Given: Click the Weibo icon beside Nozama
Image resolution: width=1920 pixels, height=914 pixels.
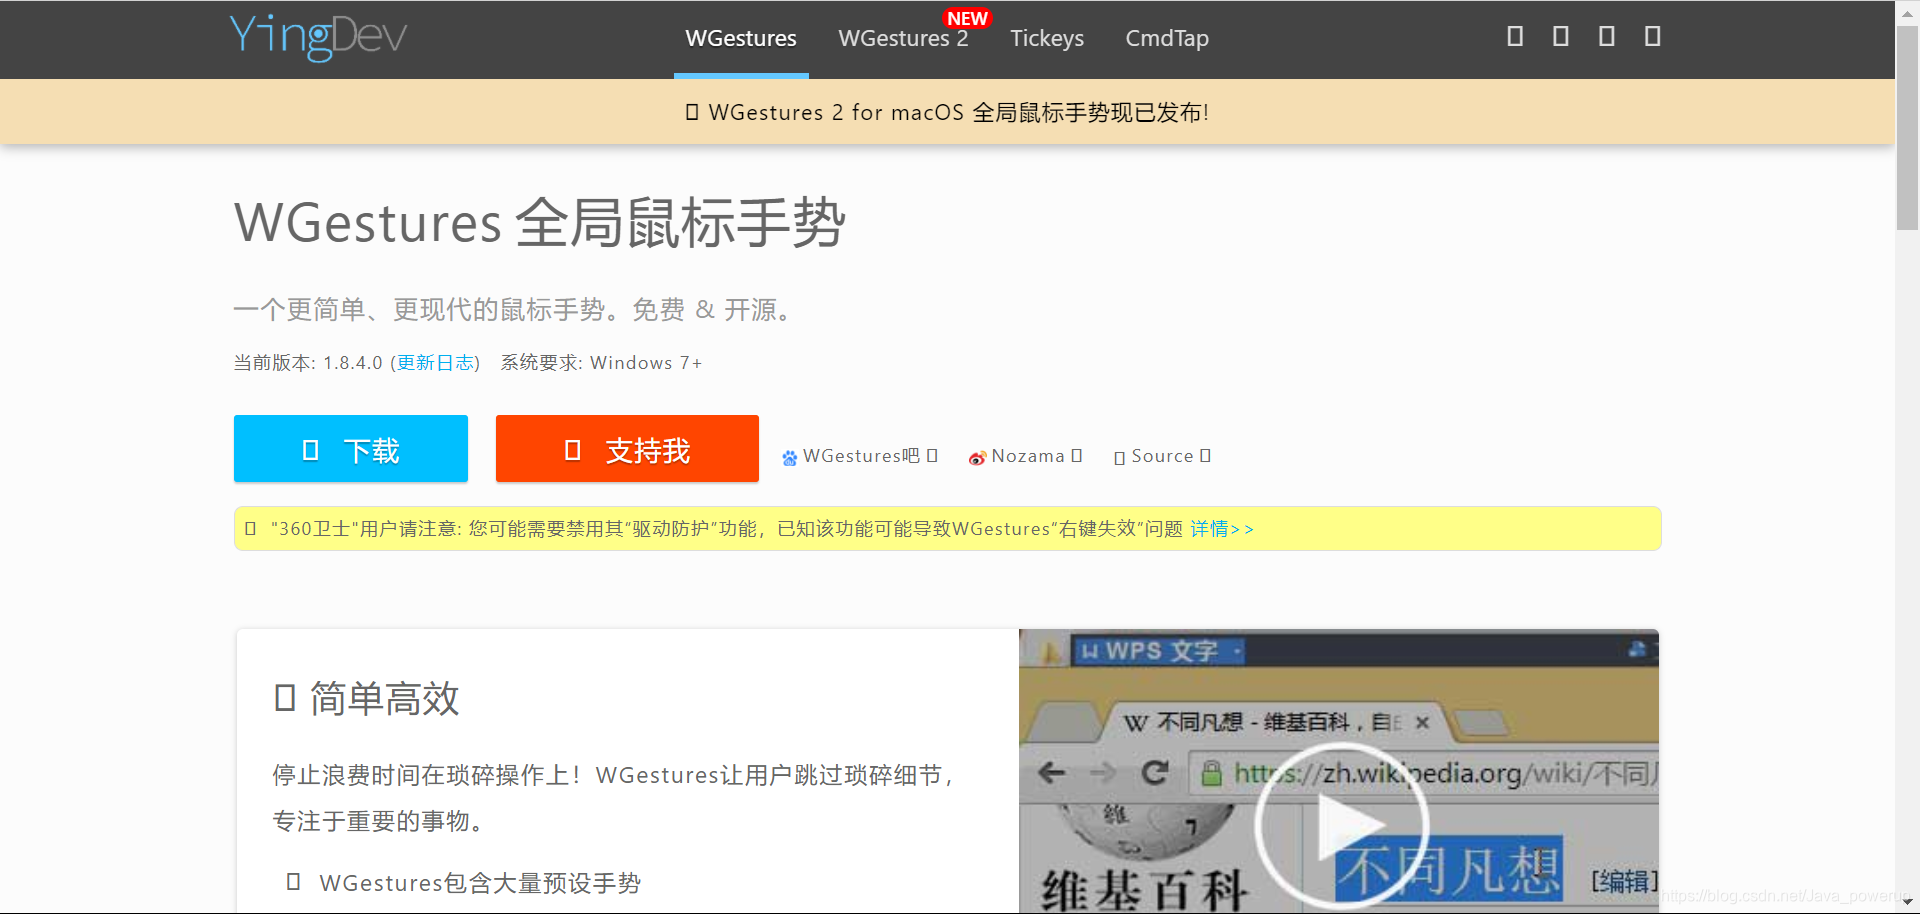Looking at the screenshot, I should [977, 458].
